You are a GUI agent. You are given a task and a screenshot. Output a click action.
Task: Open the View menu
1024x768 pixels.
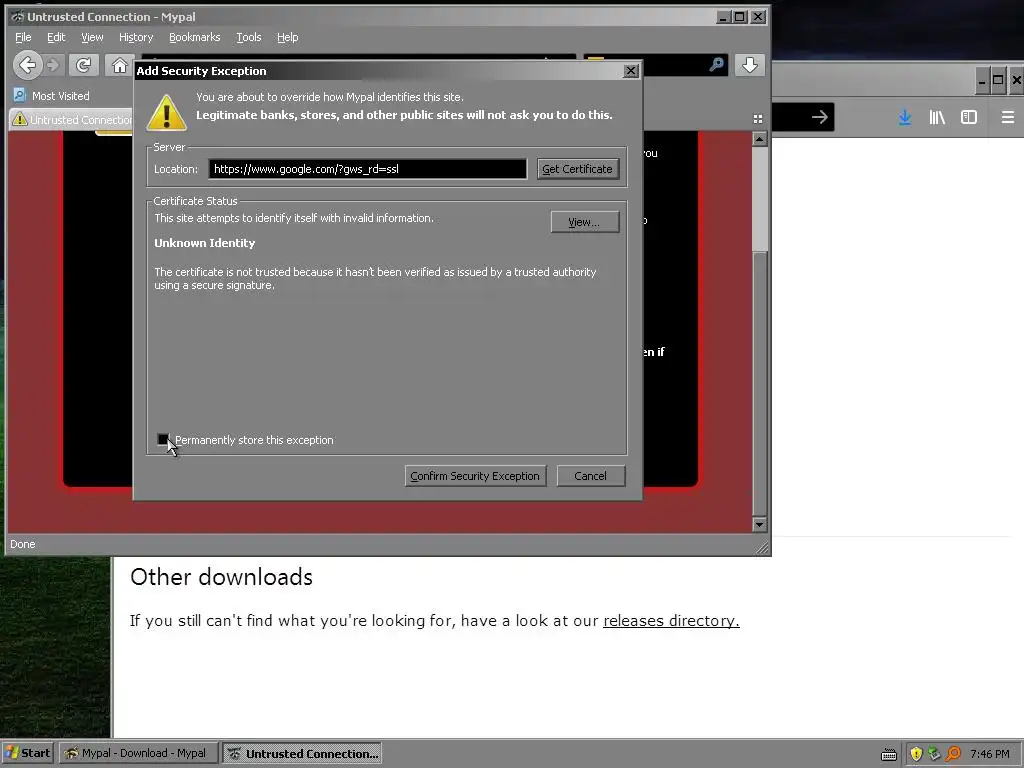(92, 37)
